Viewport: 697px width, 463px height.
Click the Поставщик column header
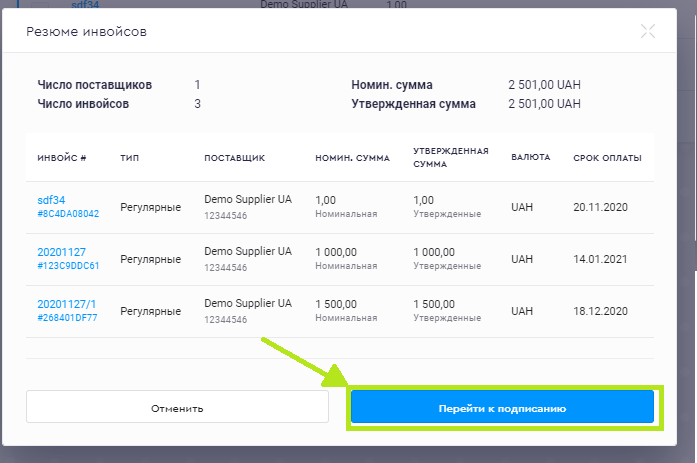tap(234, 158)
